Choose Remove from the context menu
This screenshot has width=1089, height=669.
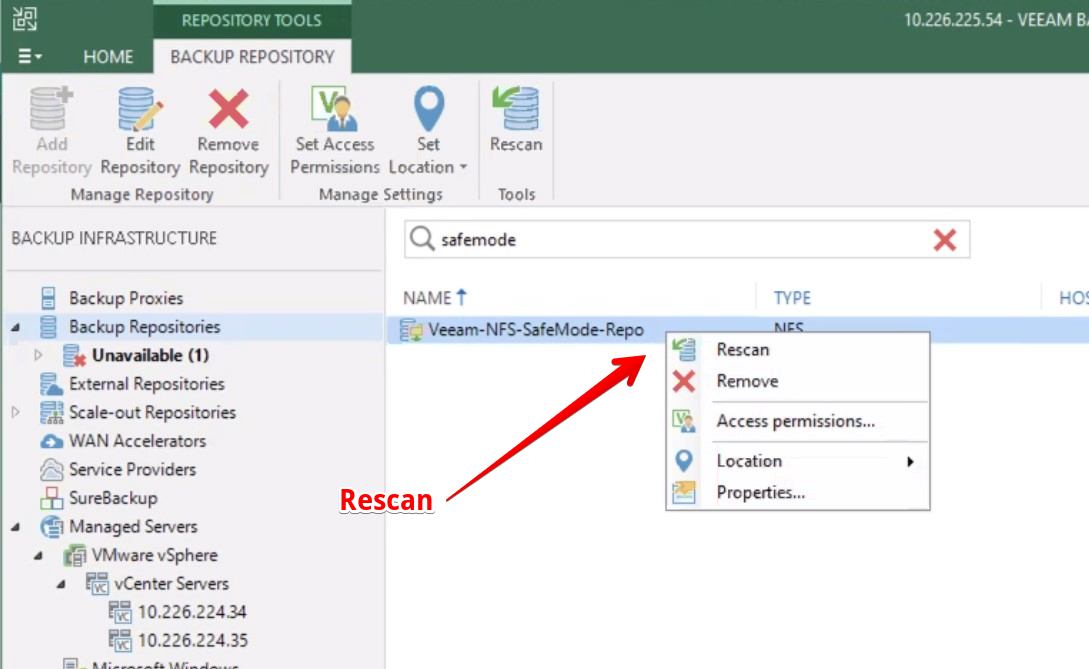pos(747,381)
